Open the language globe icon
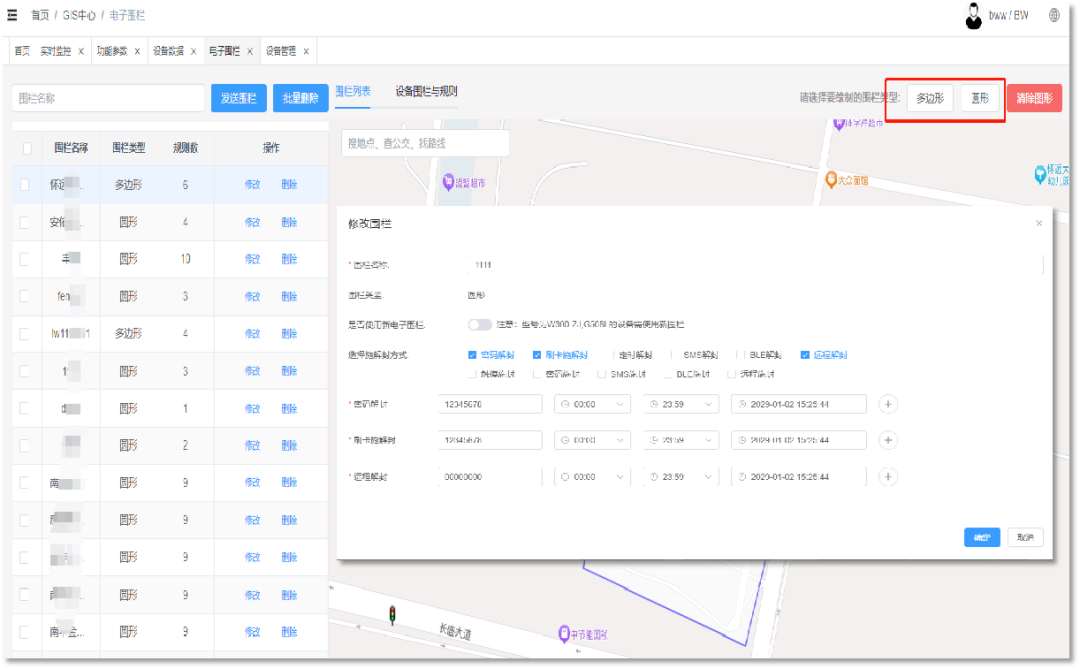The width and height of the screenshot is (1080, 669). [x=1054, y=14]
